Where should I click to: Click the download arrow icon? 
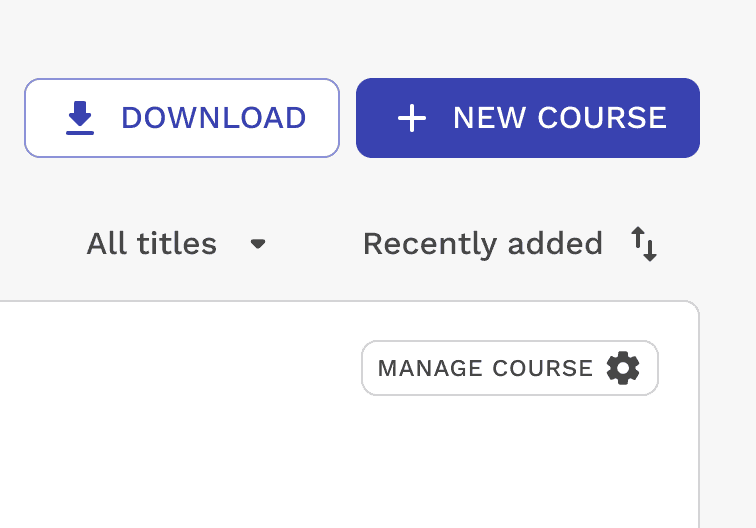click(x=80, y=118)
